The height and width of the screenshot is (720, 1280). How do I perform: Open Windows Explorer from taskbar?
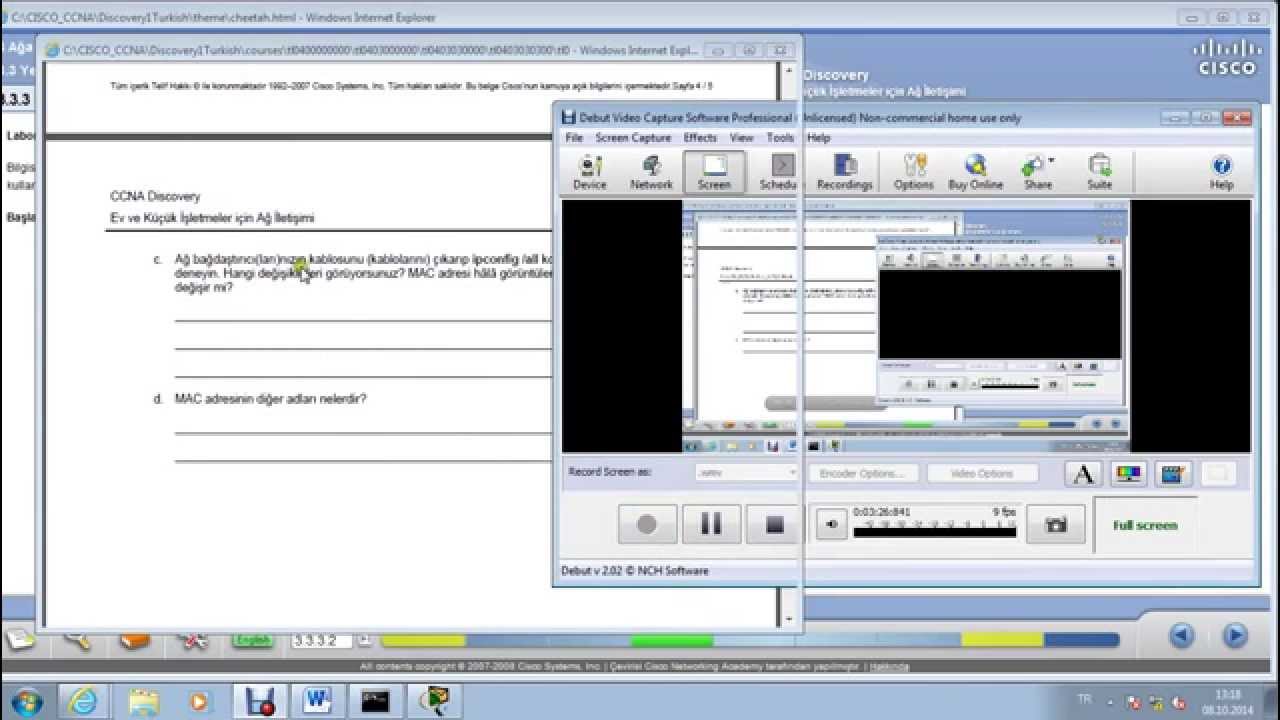tap(144, 701)
